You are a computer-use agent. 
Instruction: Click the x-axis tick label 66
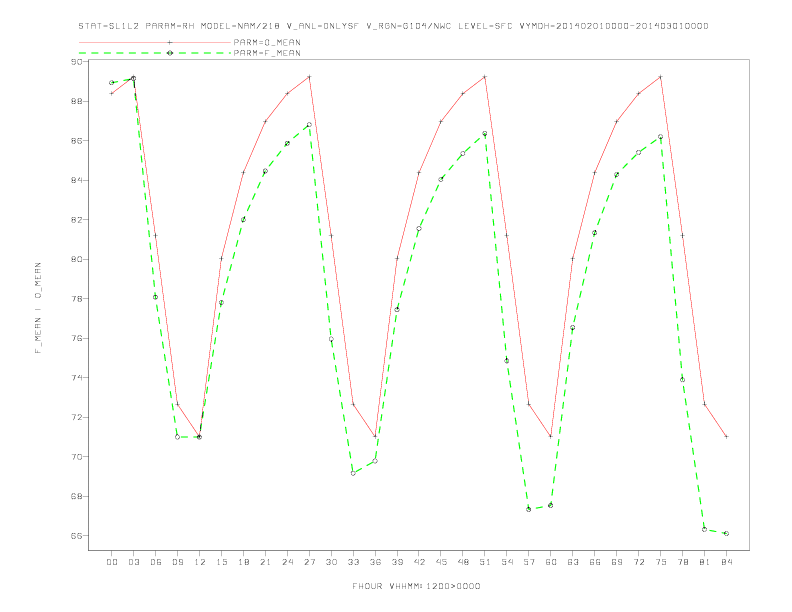pos(595,562)
